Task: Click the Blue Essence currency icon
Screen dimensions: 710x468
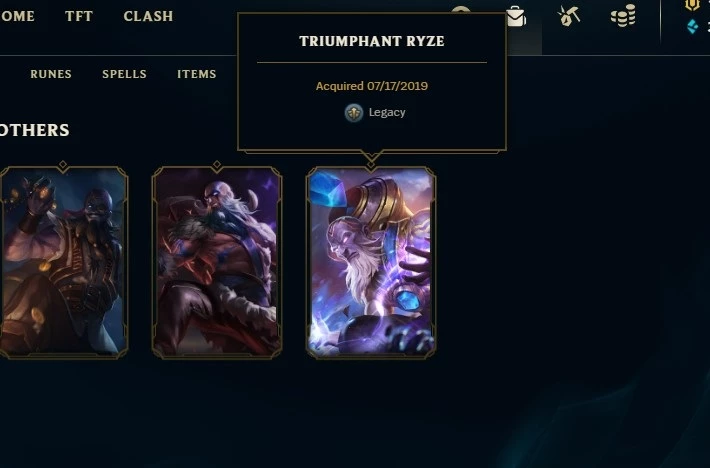Action: coord(692,27)
